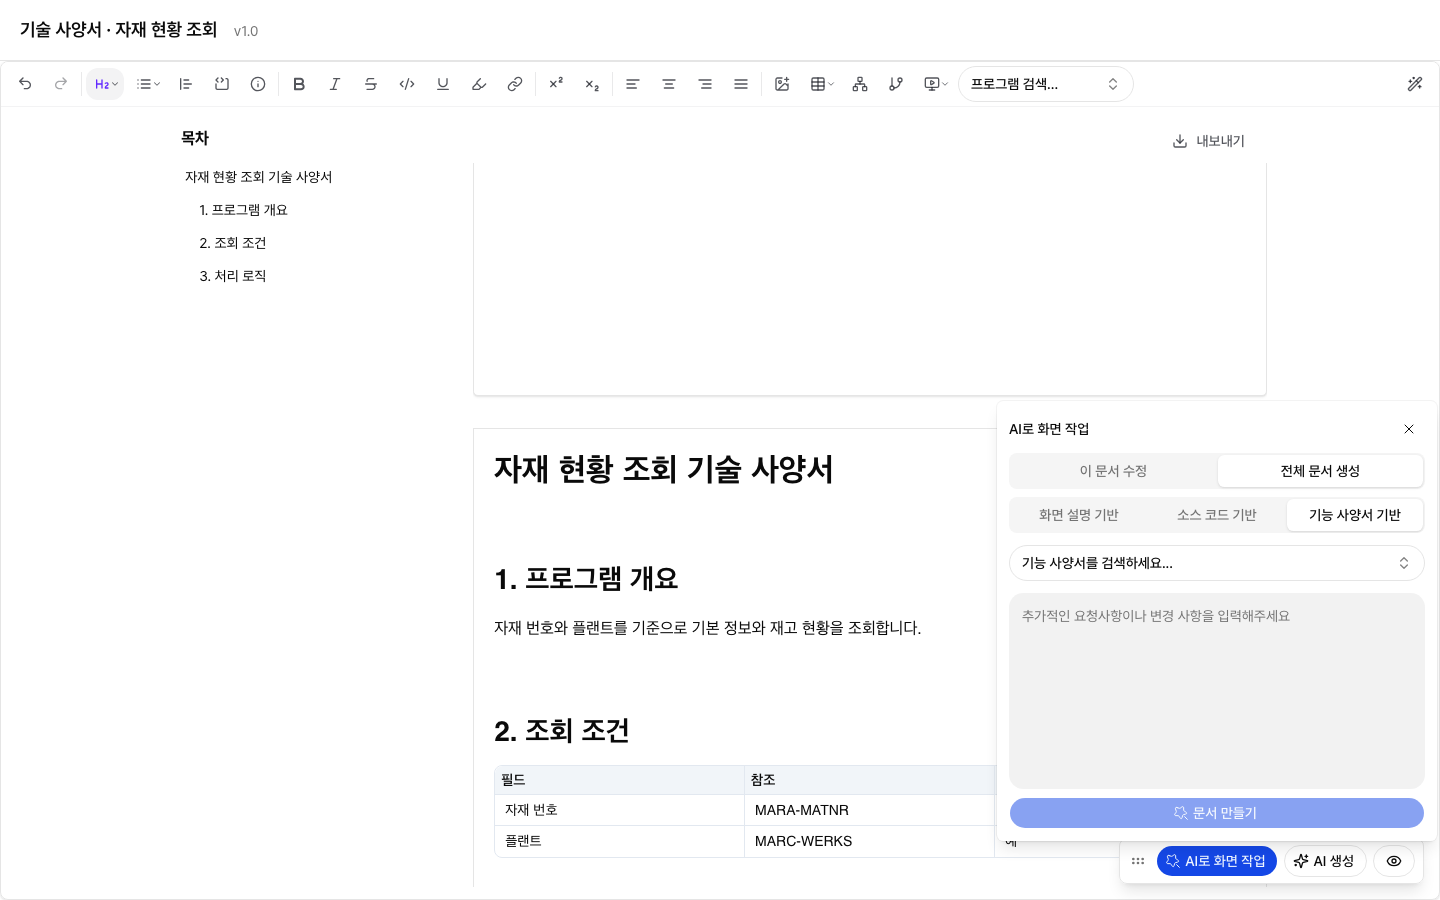Select the 소스 코드 기반 tab
Viewport: 1440px width, 900px height.
click(1217, 515)
